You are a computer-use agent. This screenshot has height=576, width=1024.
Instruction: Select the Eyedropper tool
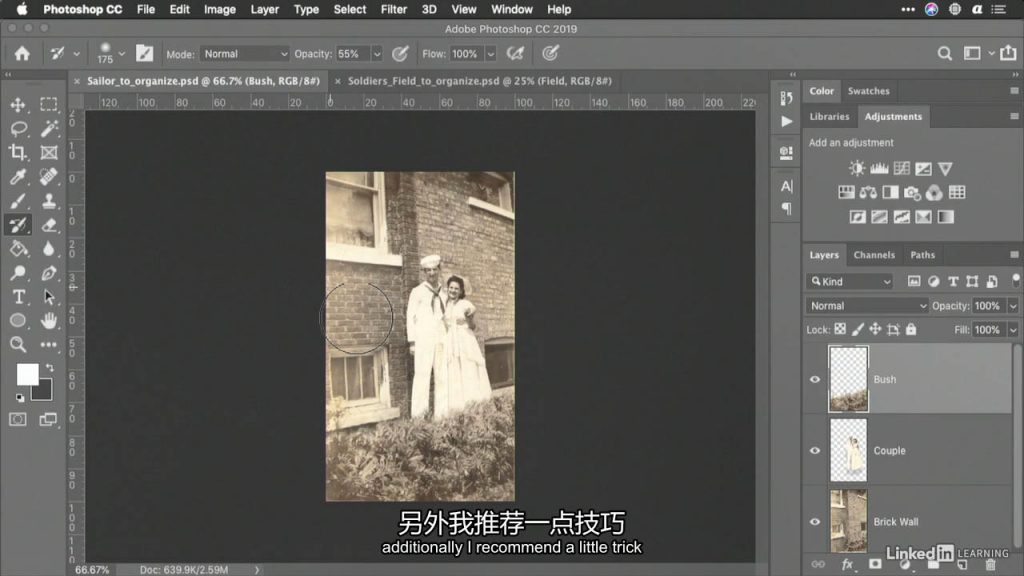point(18,177)
